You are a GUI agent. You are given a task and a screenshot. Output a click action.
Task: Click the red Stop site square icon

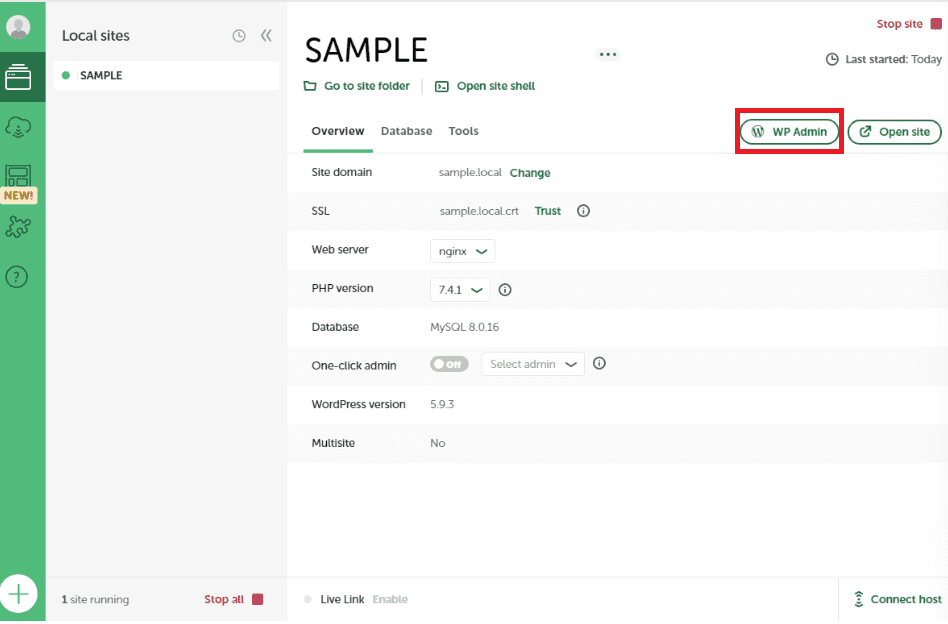pyautogui.click(x=936, y=24)
